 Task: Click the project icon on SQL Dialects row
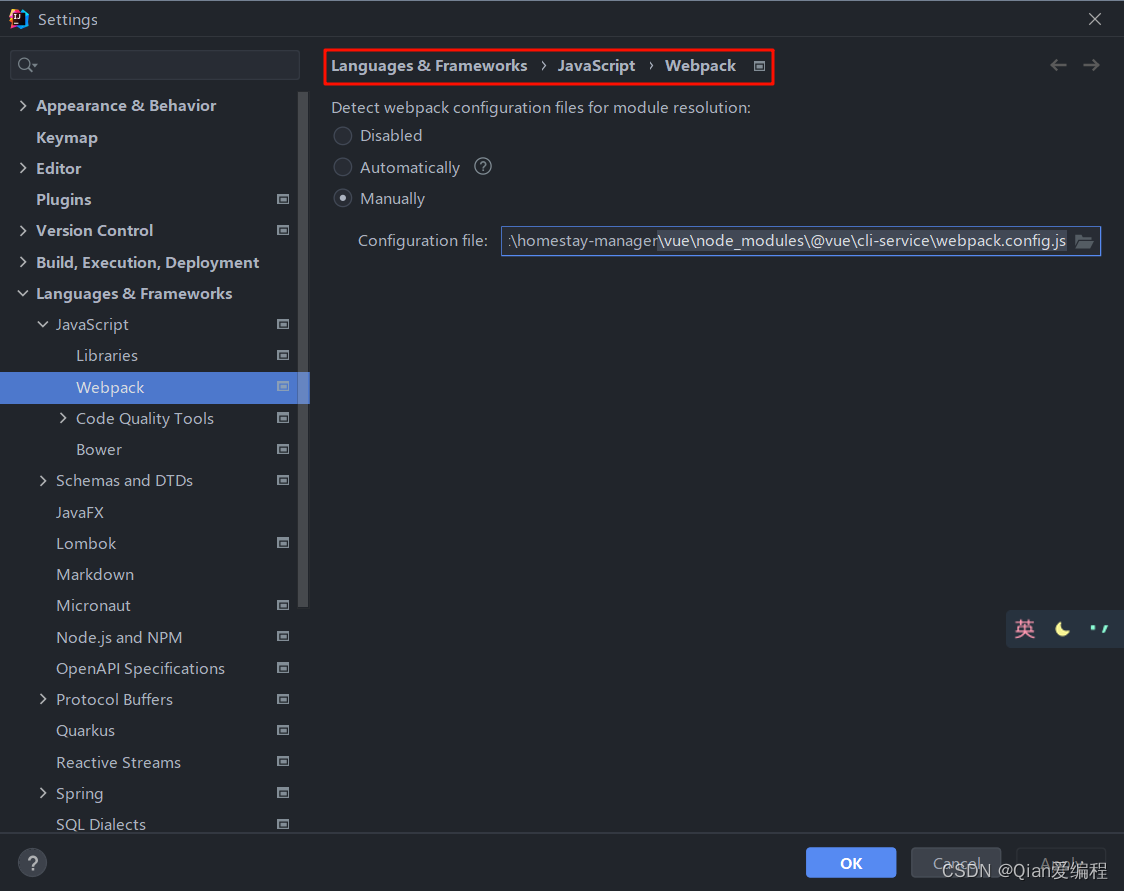pyautogui.click(x=283, y=824)
